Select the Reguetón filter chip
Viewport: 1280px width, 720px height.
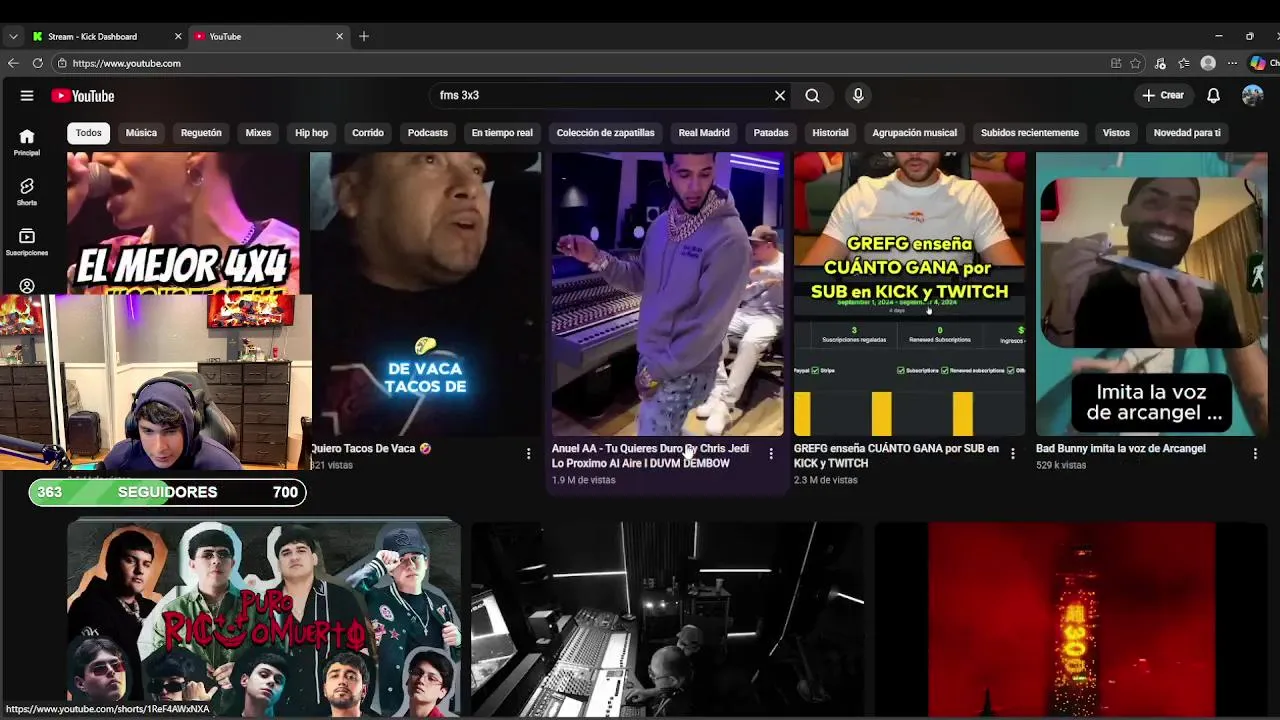point(201,132)
